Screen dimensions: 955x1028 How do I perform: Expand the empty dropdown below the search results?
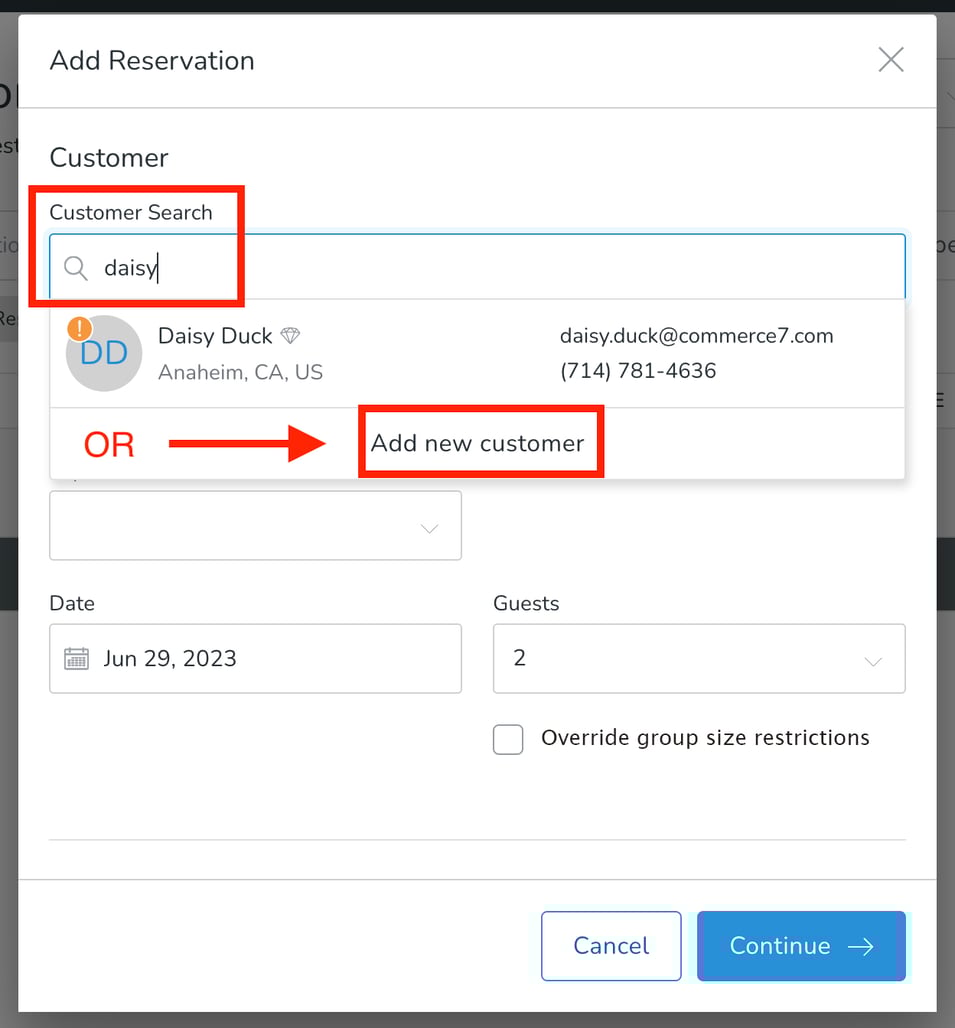[x=255, y=526]
